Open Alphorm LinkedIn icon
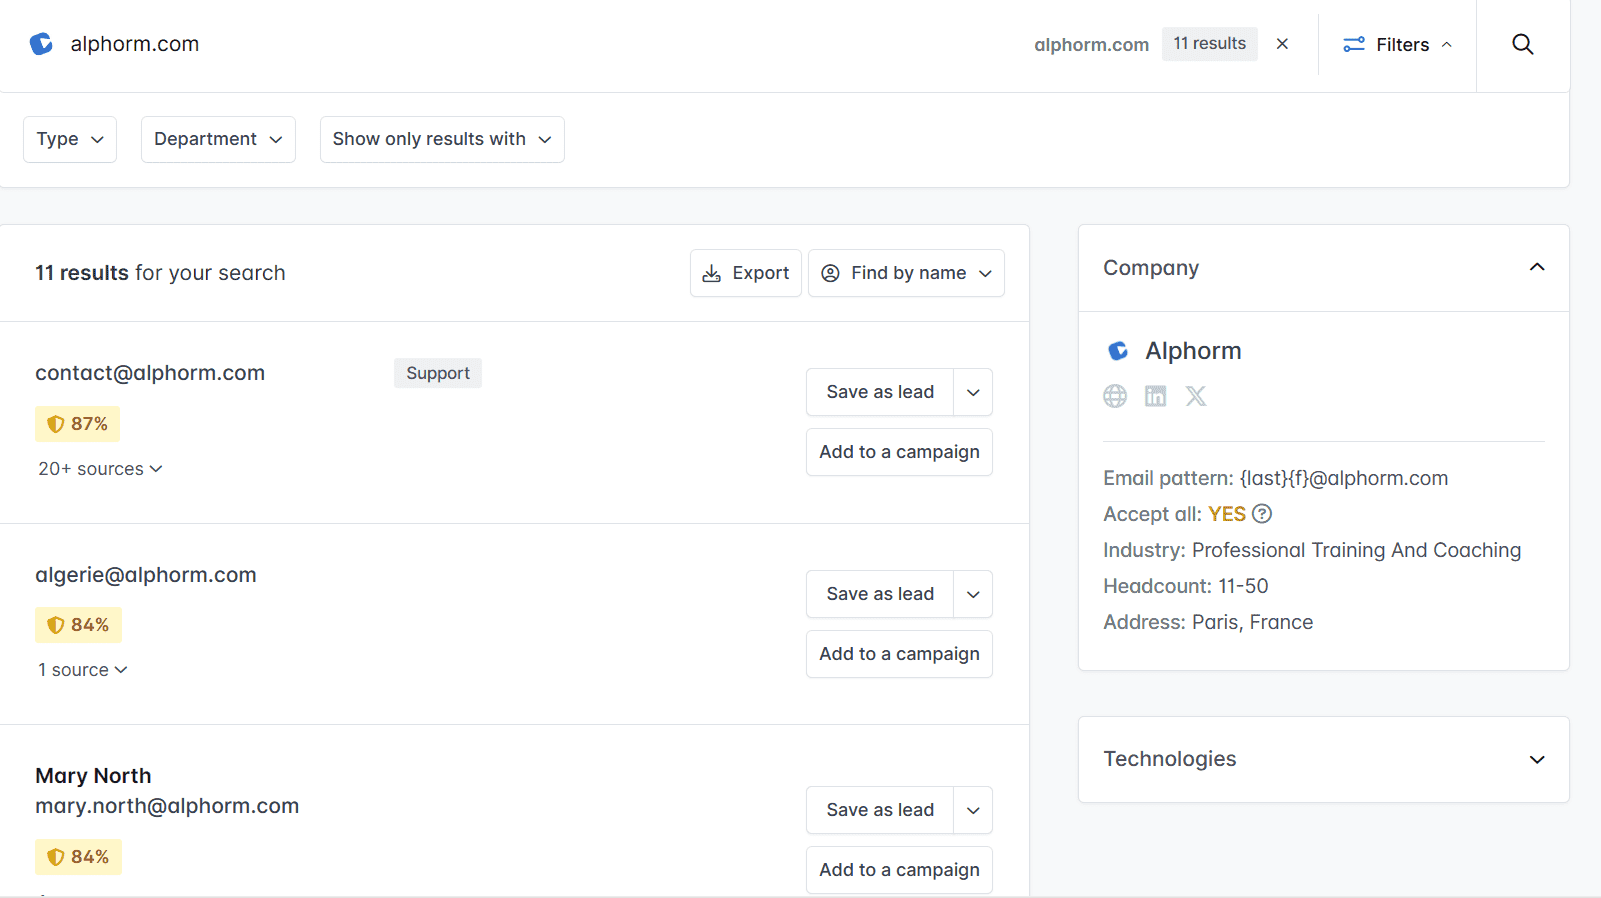This screenshot has height=898, width=1601. (x=1155, y=396)
